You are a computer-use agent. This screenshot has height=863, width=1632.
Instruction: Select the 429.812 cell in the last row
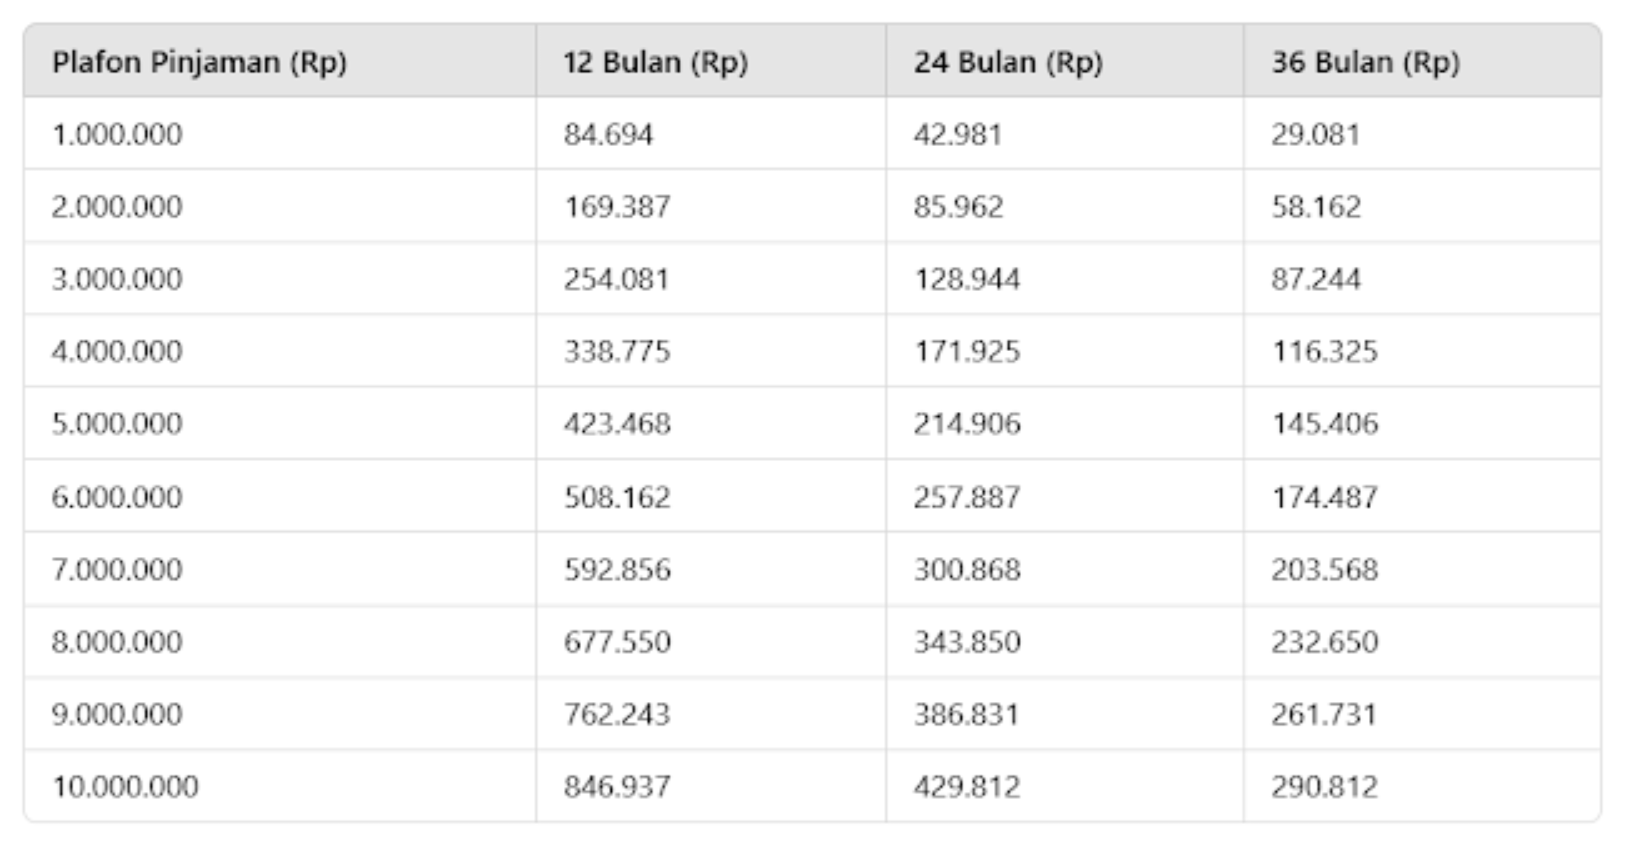coord(966,786)
